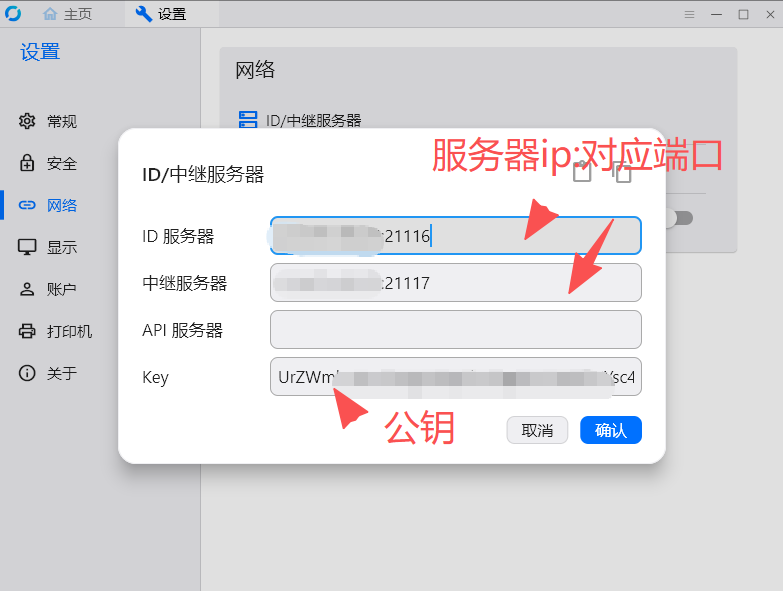The width and height of the screenshot is (783, 591).
Task: Confirm with the blue 确认 button
Action: point(611,430)
